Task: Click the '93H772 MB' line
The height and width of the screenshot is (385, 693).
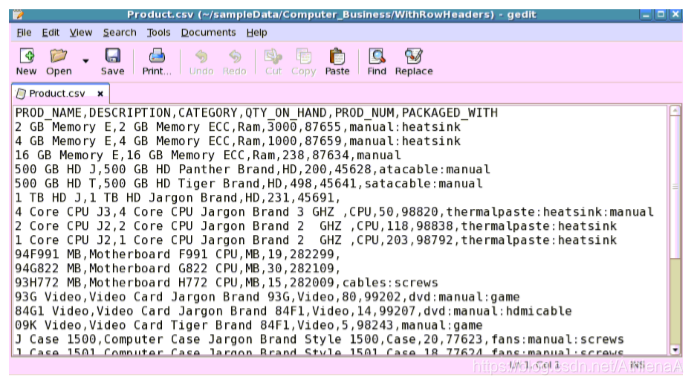Action: (227, 283)
